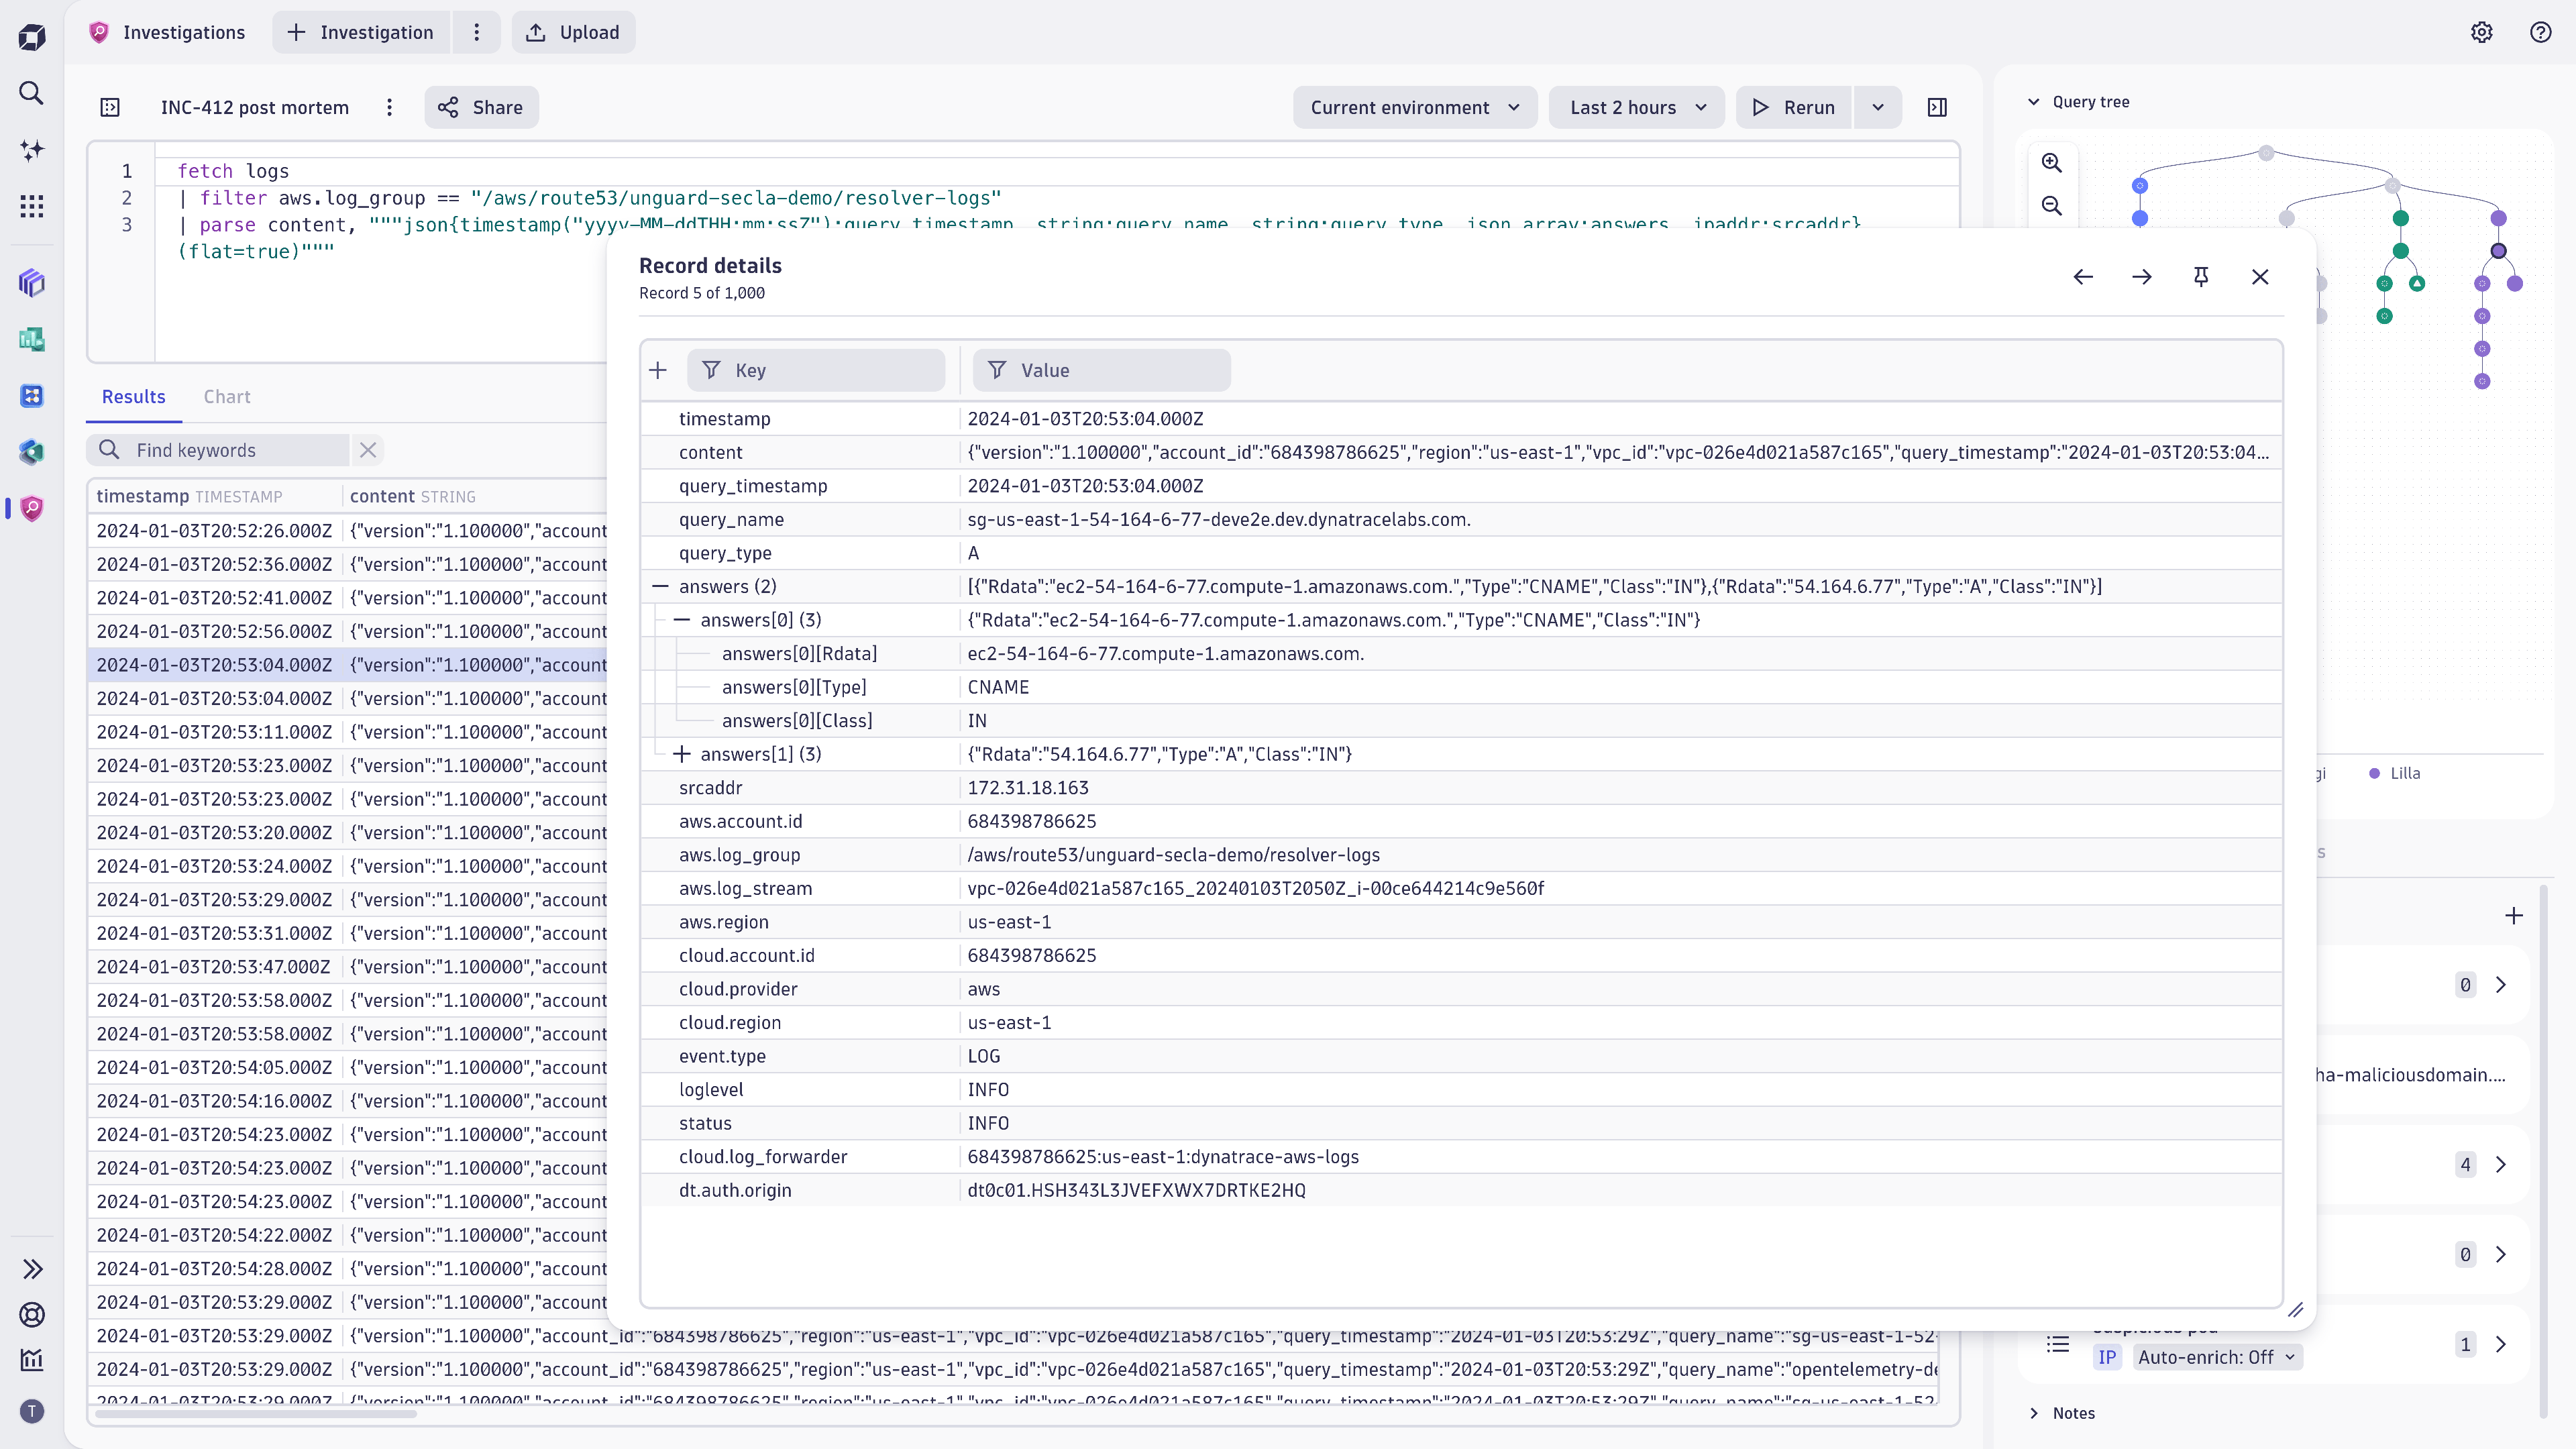Clear the Find keywords field
Screen dimensions: 2576x1449
368,450
